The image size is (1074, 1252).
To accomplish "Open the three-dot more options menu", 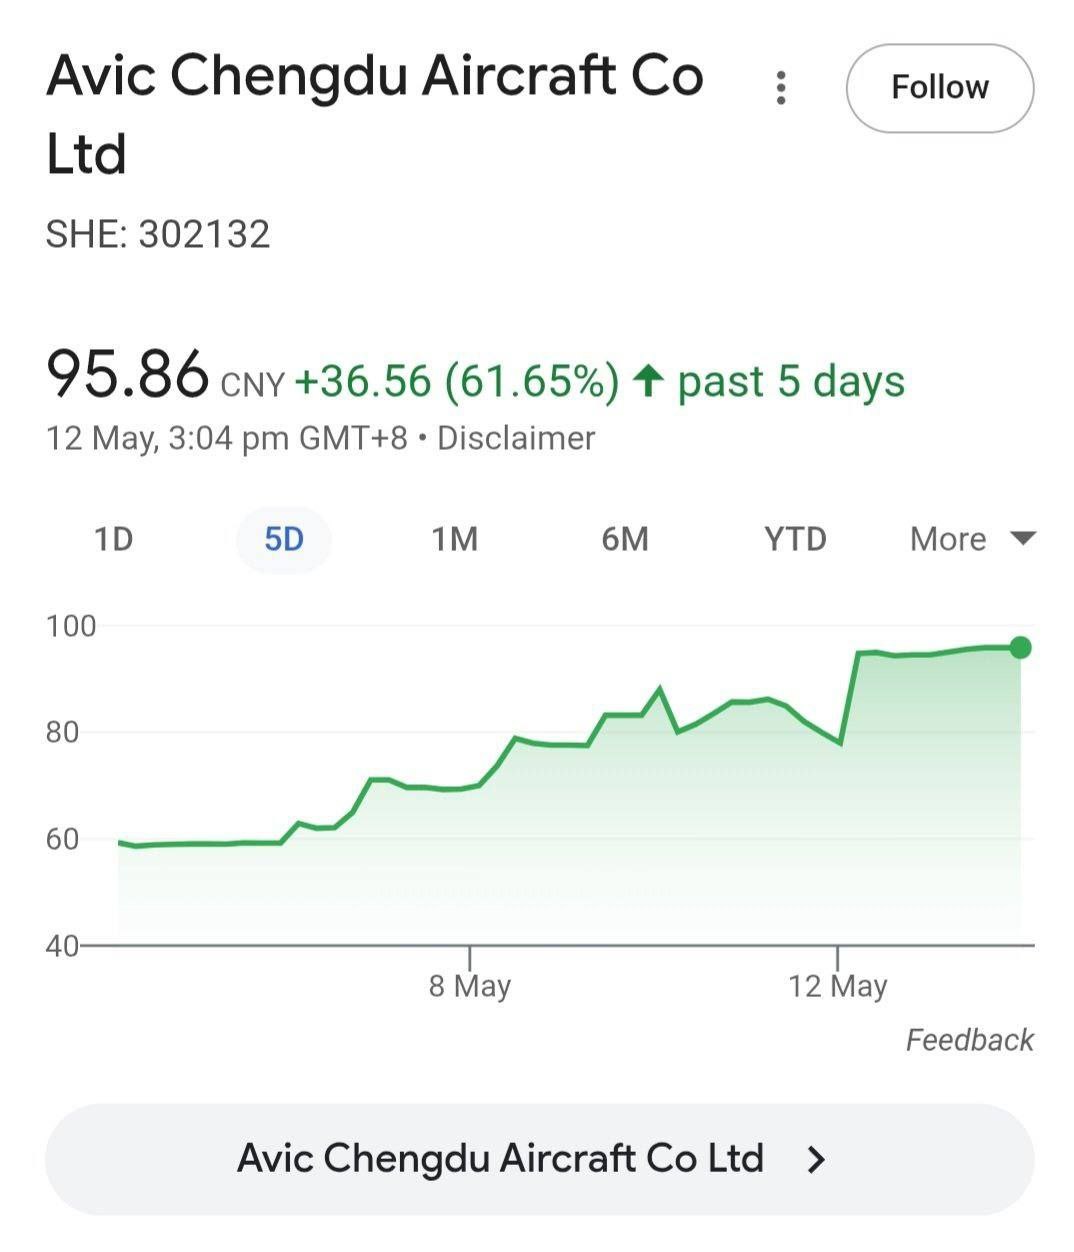I will tap(781, 88).
